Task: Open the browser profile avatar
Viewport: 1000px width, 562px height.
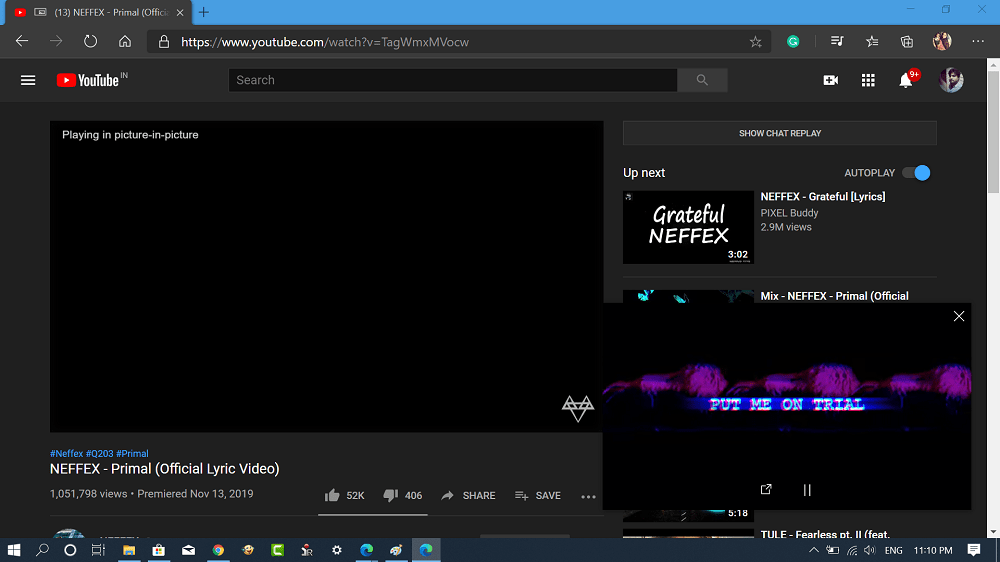Action: tap(942, 41)
